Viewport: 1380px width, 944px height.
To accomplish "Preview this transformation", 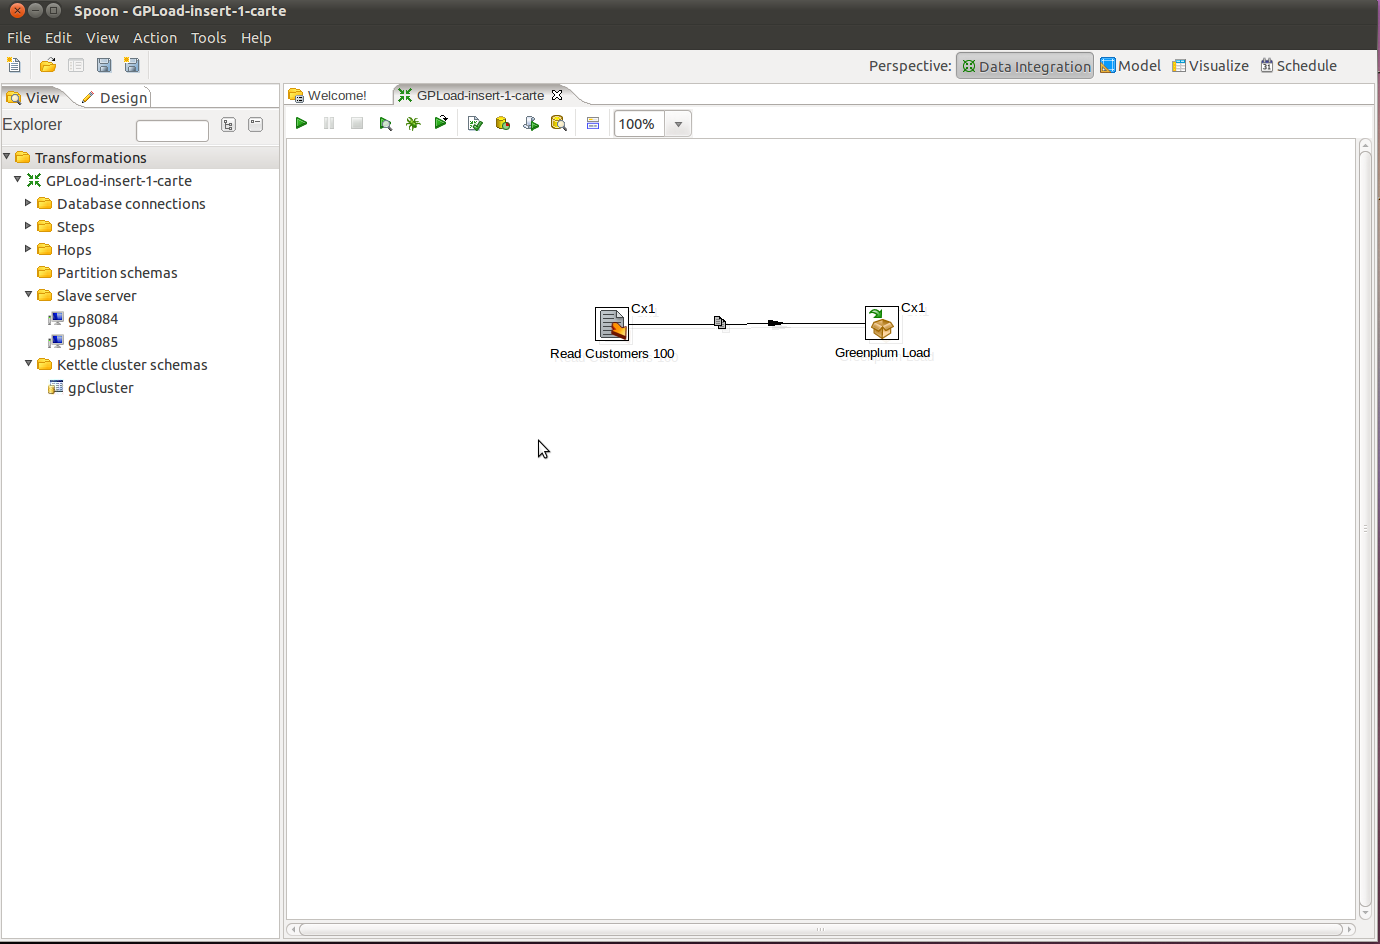I will pos(385,123).
